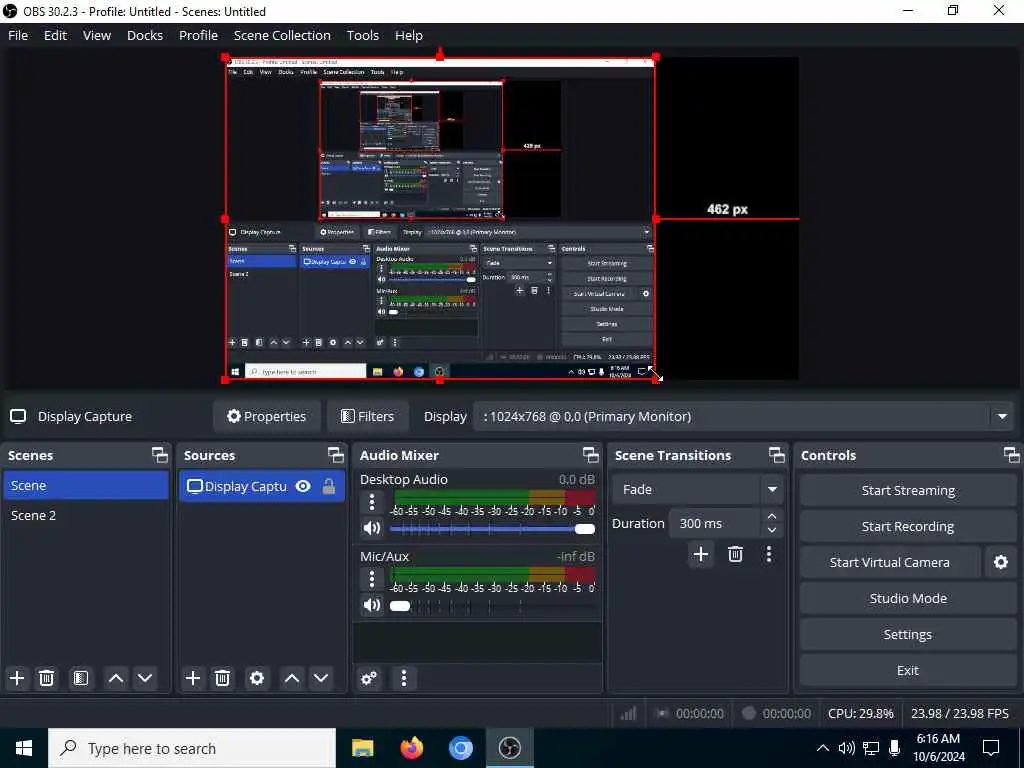1024x768 pixels.
Task: Click the Windows search box
Action: click(x=192, y=748)
